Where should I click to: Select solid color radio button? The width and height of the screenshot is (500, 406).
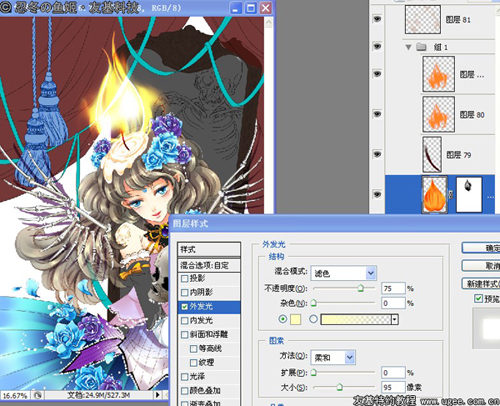click(x=283, y=319)
